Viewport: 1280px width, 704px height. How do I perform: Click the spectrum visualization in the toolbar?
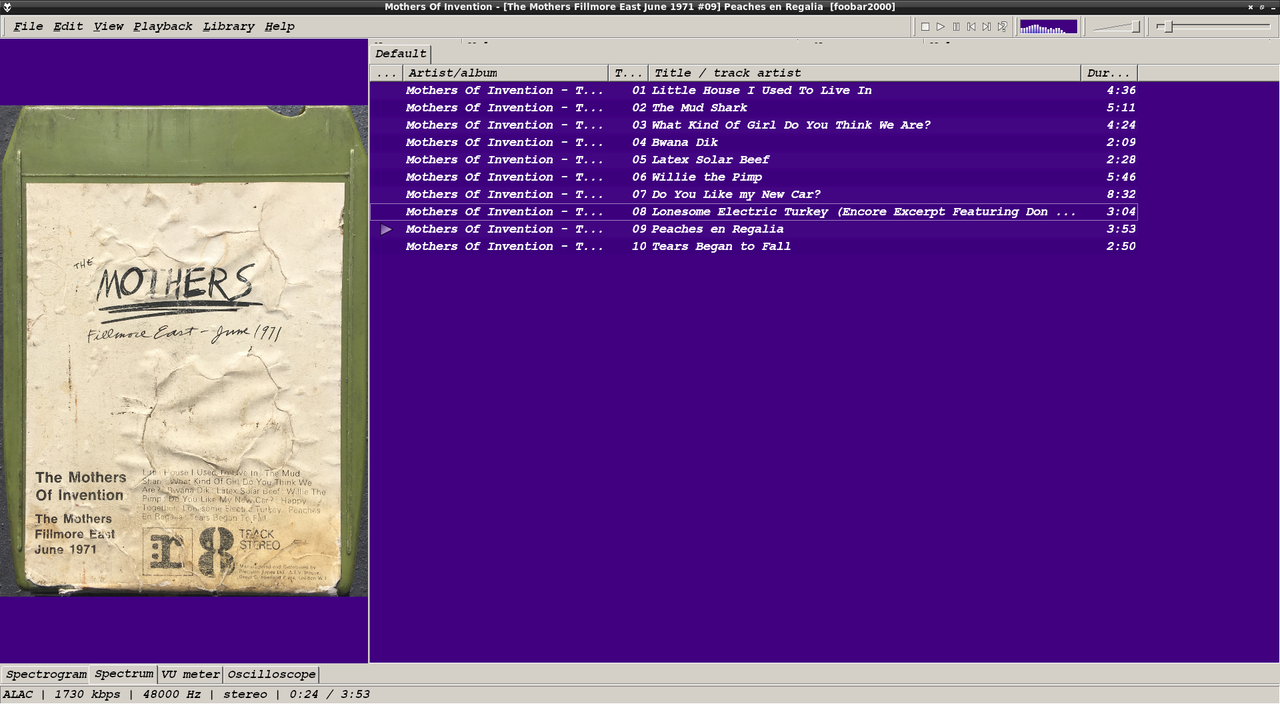(x=1048, y=27)
